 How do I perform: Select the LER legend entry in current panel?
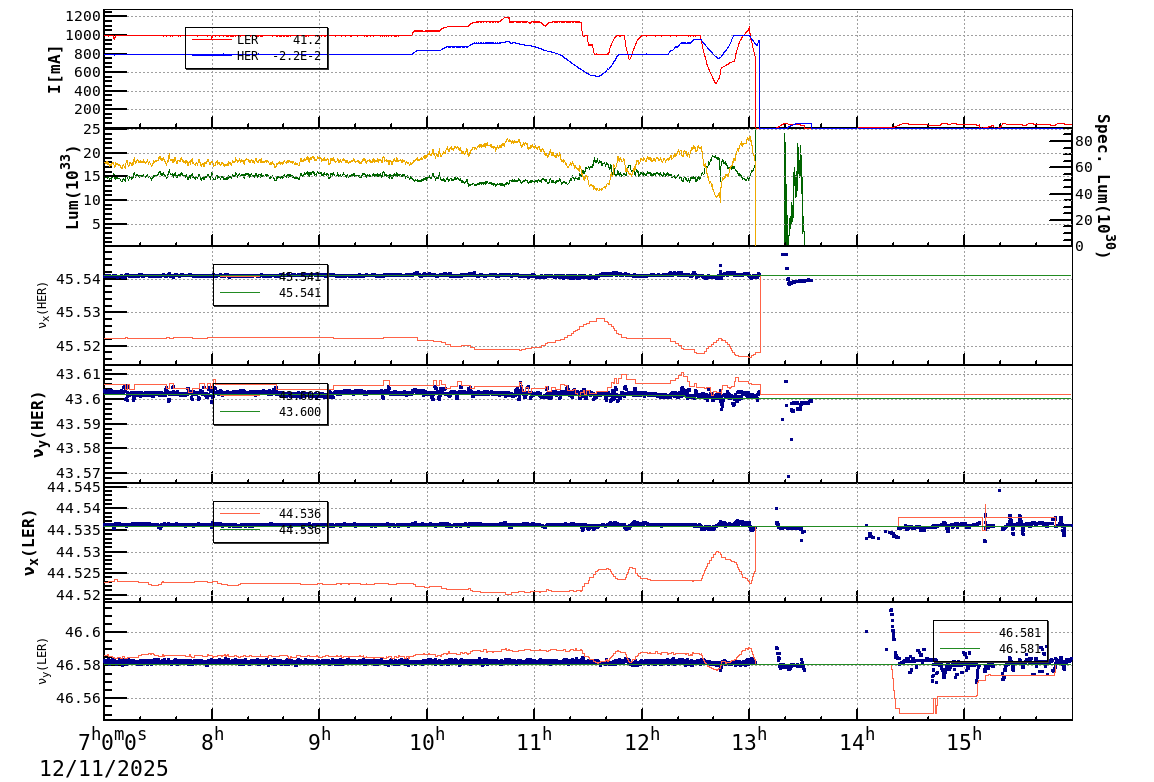click(x=244, y=41)
